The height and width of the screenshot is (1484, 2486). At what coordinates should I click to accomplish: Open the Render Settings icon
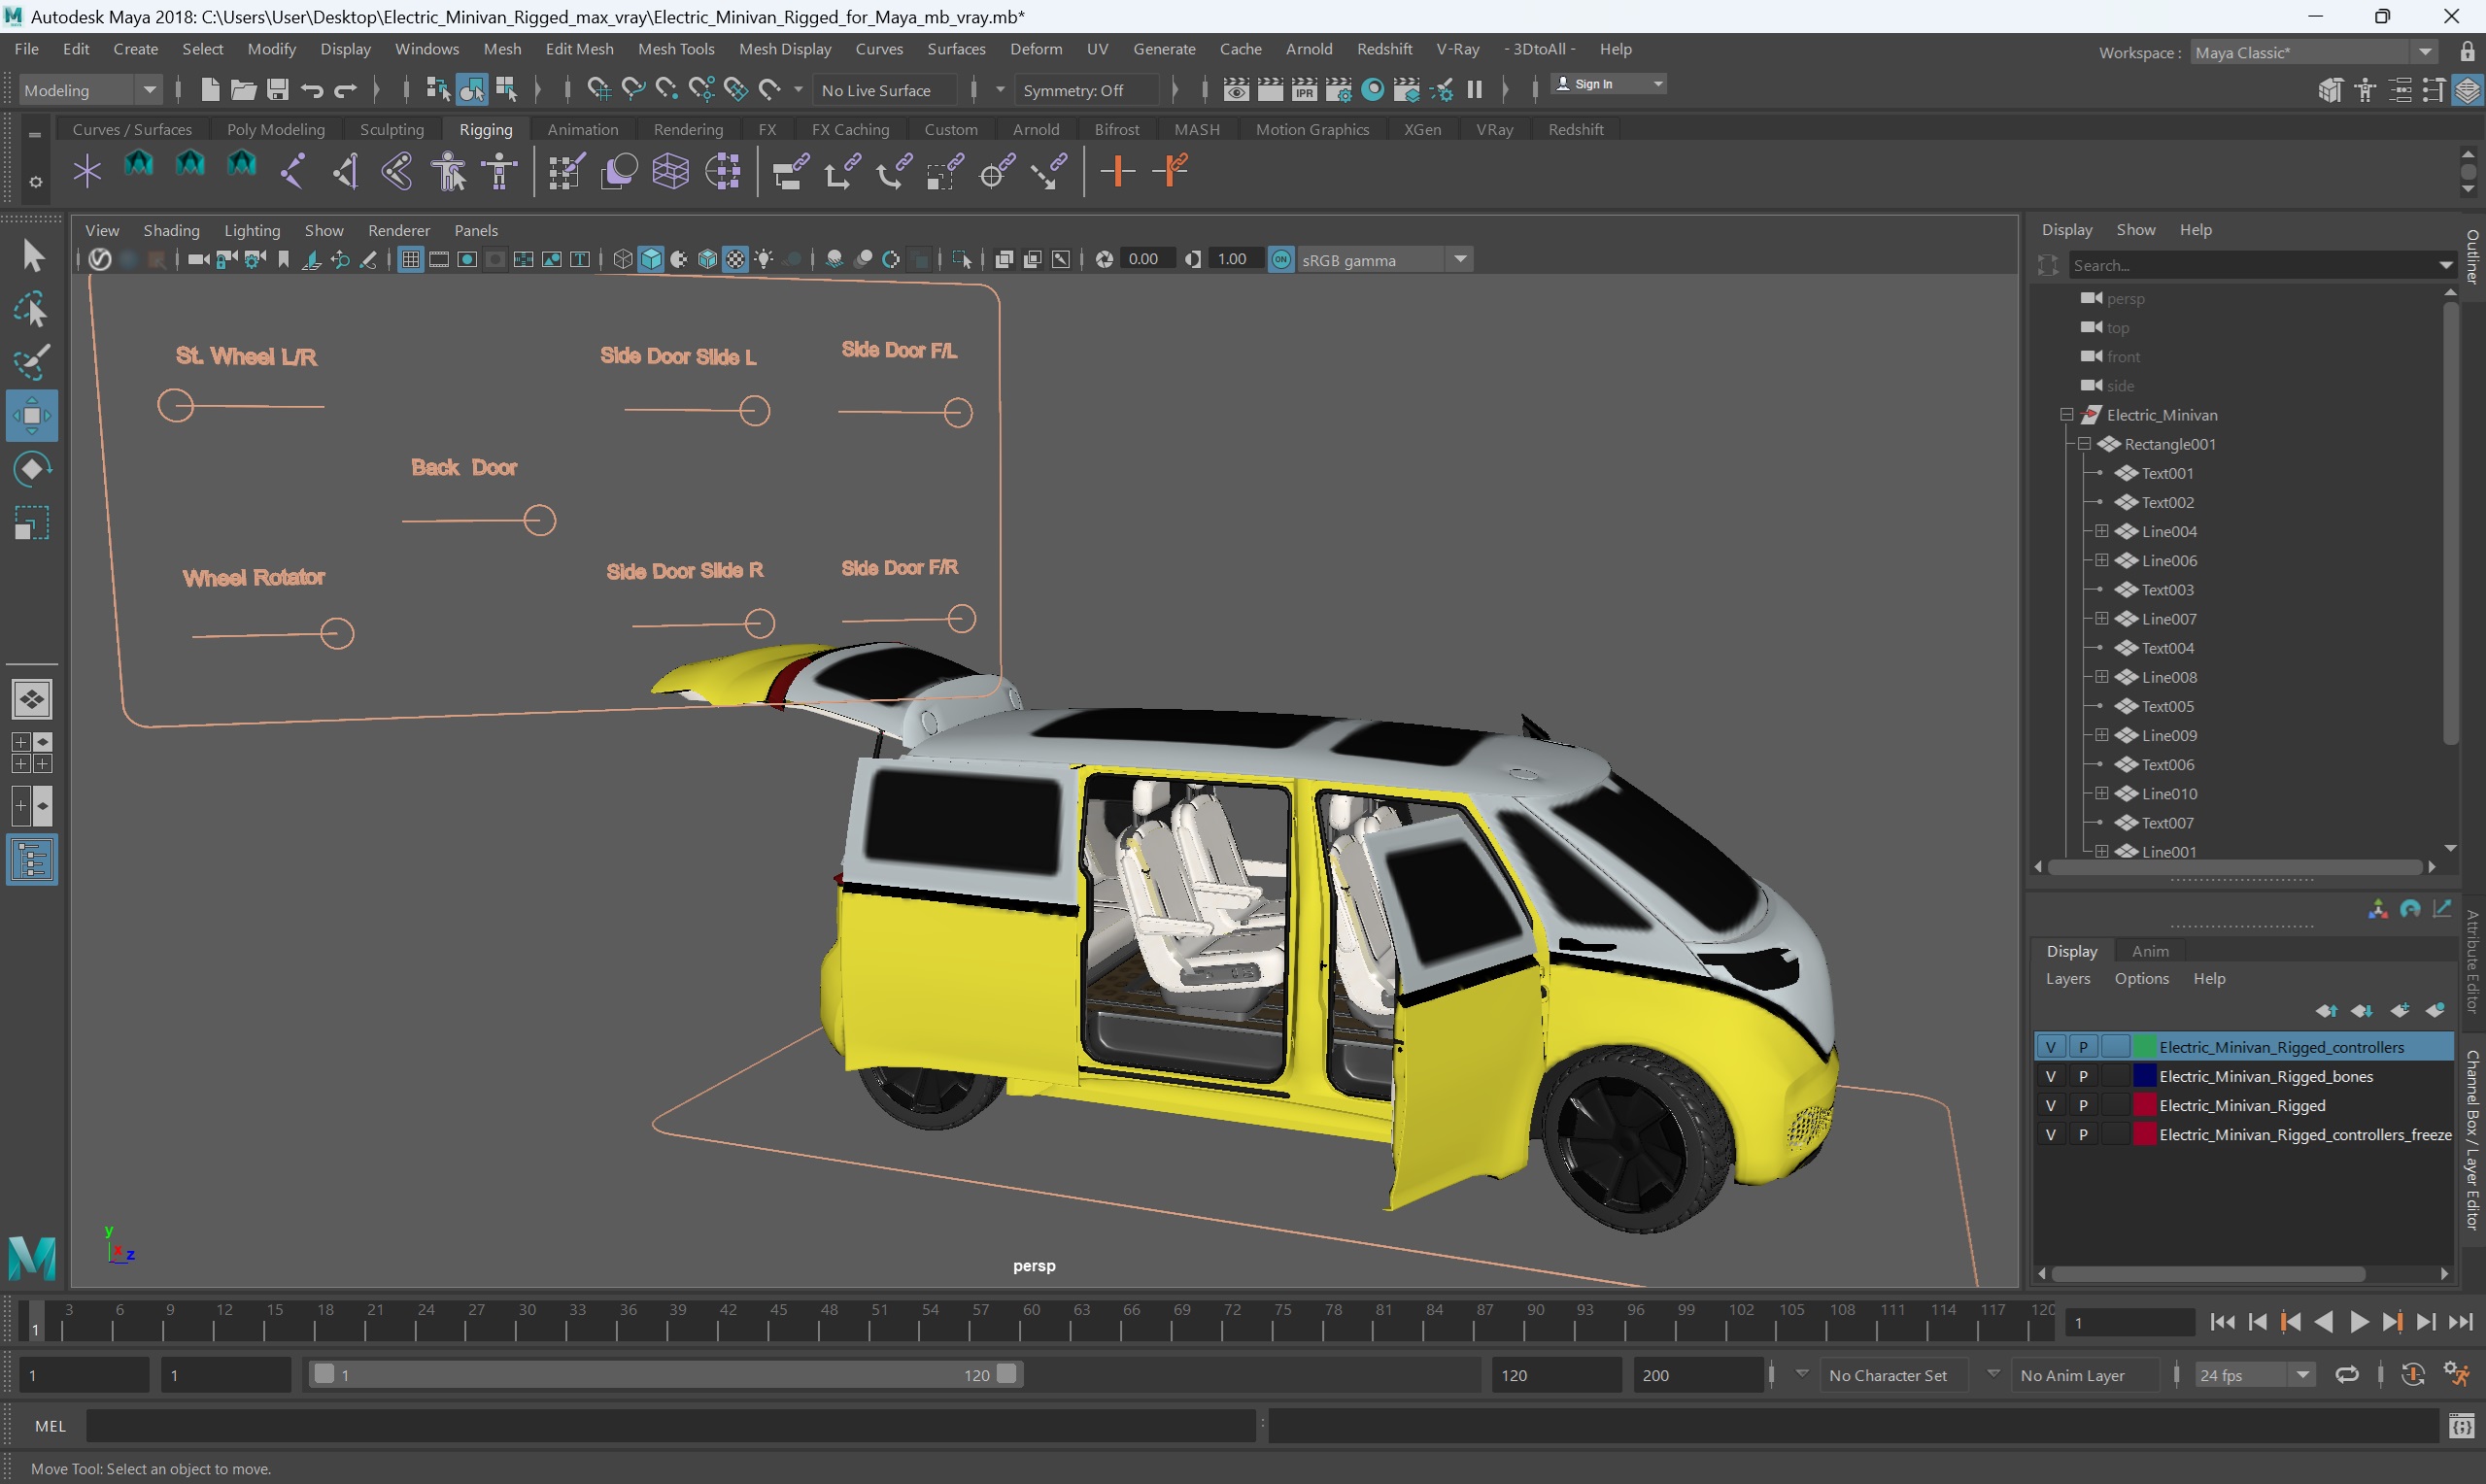pos(1338,90)
